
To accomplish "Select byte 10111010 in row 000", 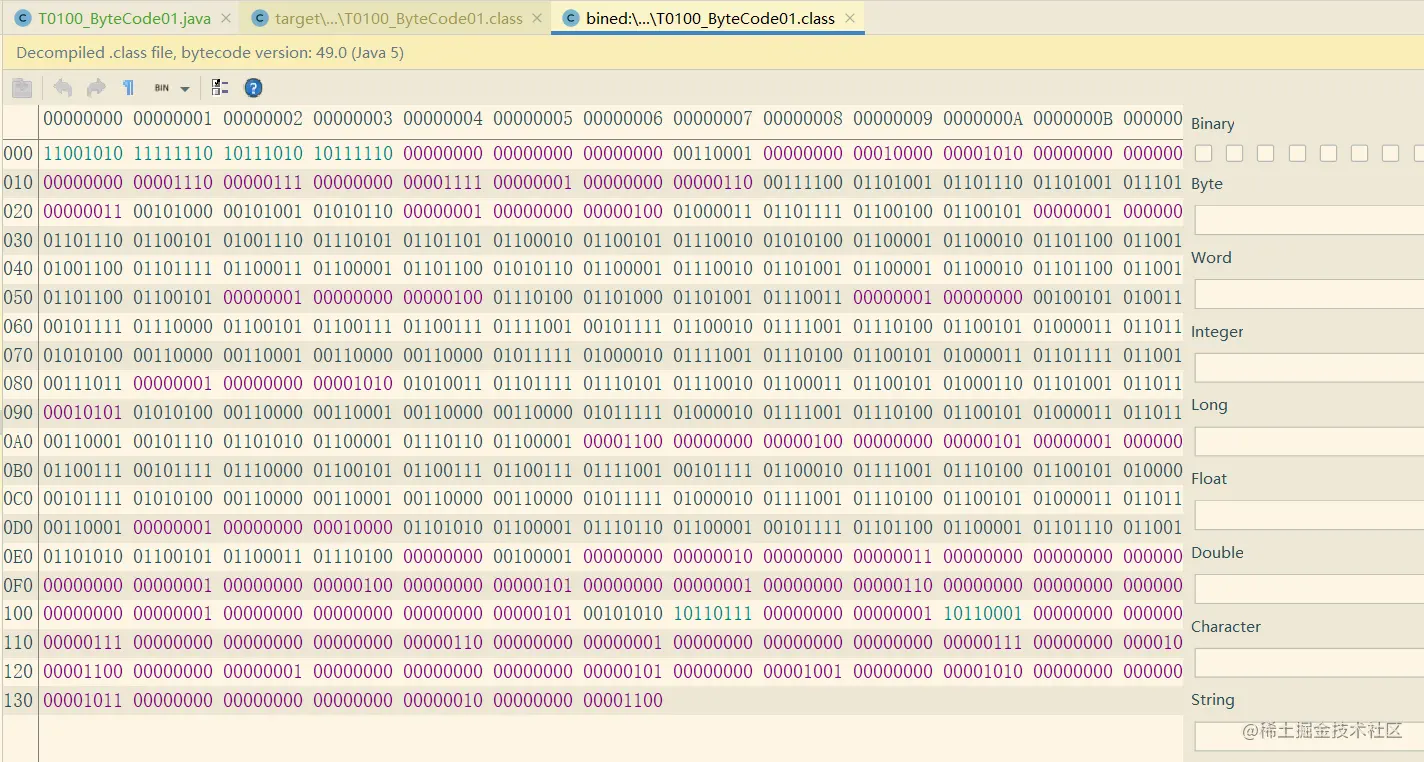I will click(263, 153).
